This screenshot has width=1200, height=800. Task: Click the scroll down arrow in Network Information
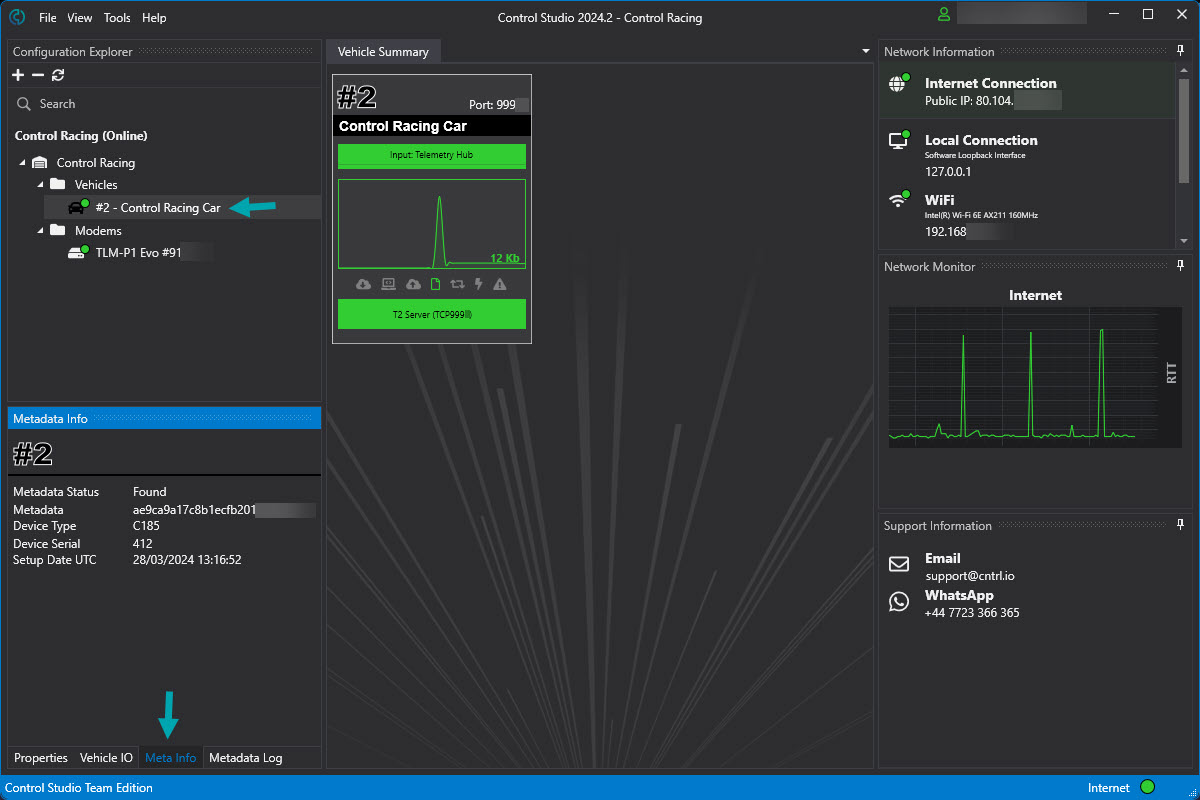coord(1185,241)
